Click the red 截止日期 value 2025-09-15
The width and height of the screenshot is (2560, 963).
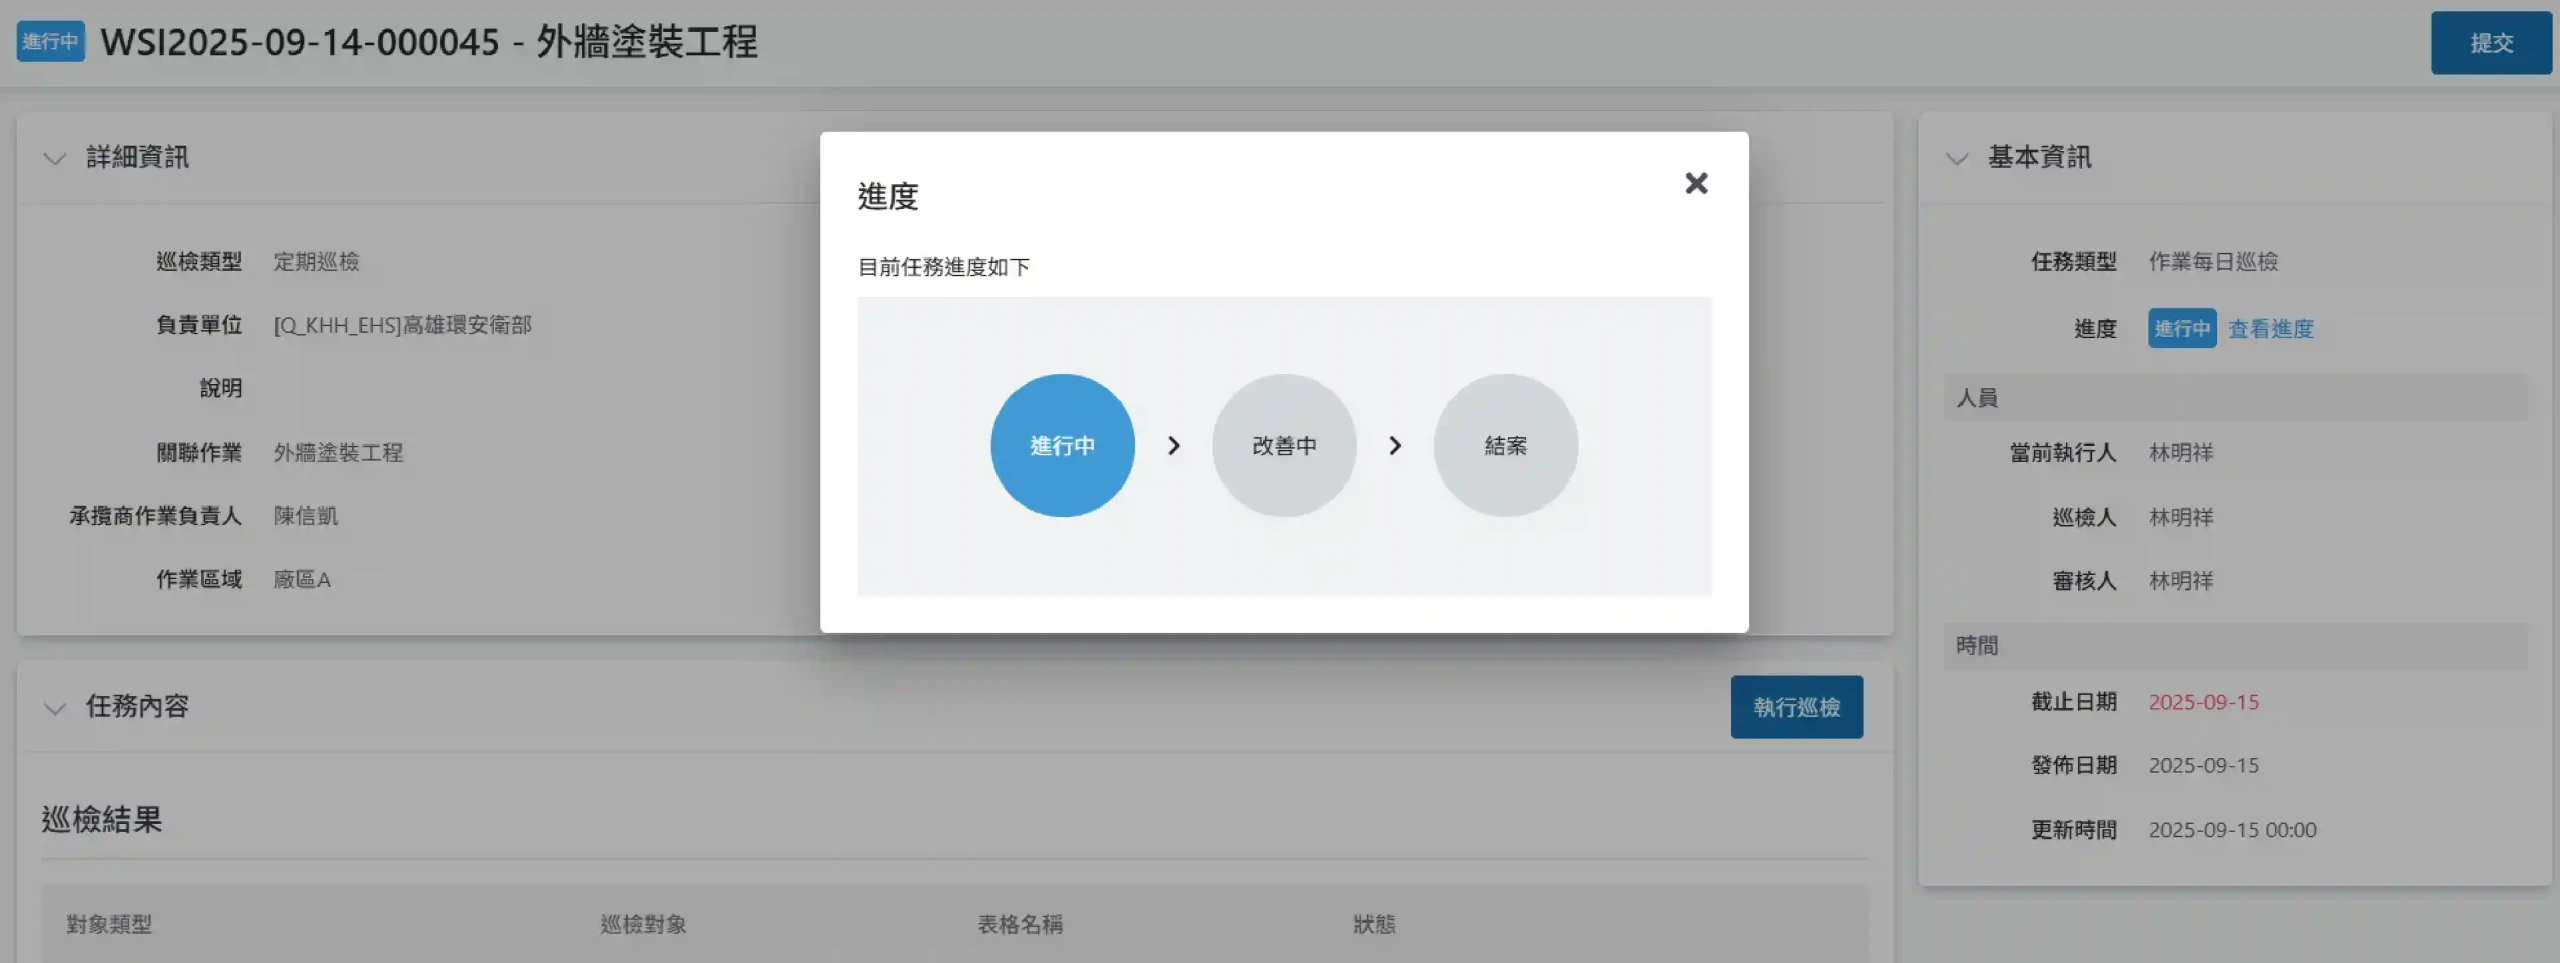click(x=2203, y=703)
